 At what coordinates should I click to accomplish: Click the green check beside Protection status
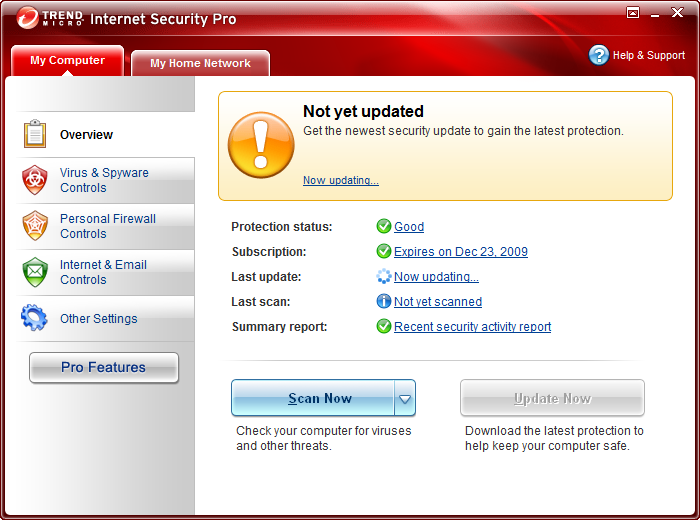pyautogui.click(x=383, y=226)
